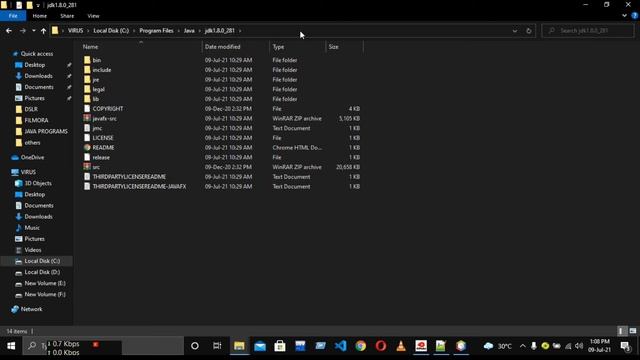The height and width of the screenshot is (360, 640).
Task: Open the View ribbon tab
Action: pyautogui.click(x=93, y=16)
